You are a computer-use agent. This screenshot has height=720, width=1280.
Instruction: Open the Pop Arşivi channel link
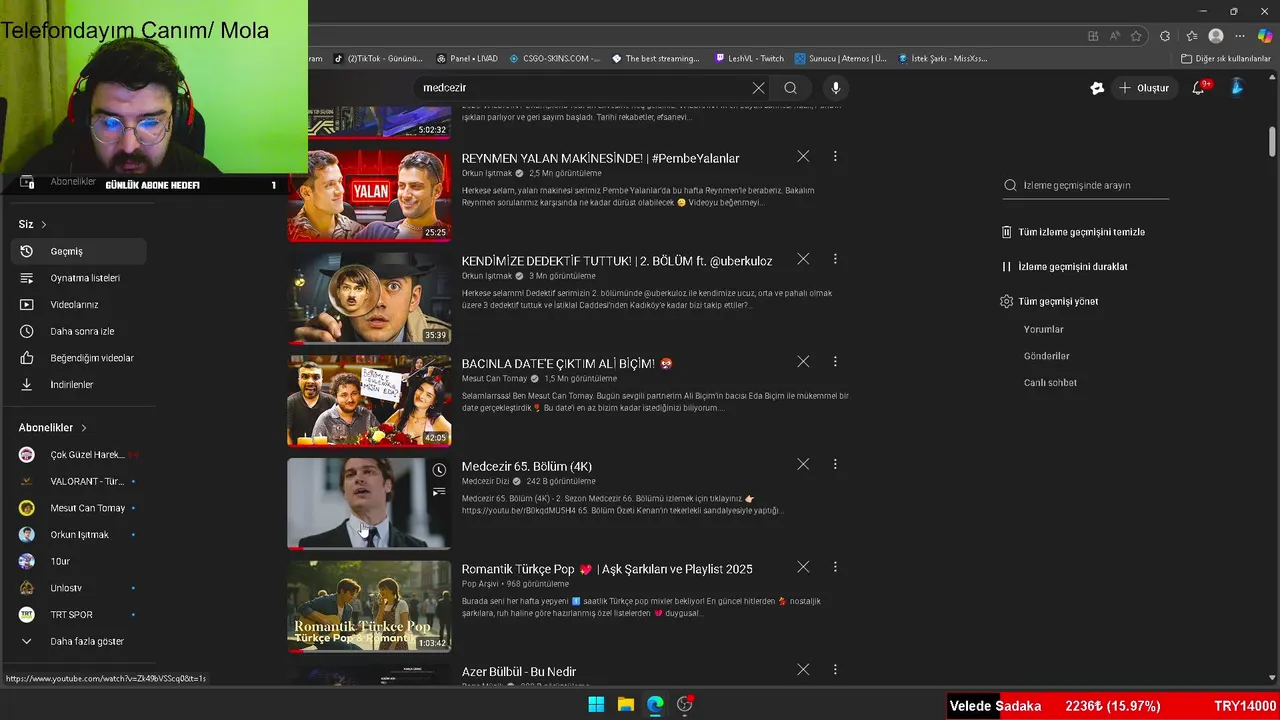tap(480, 584)
